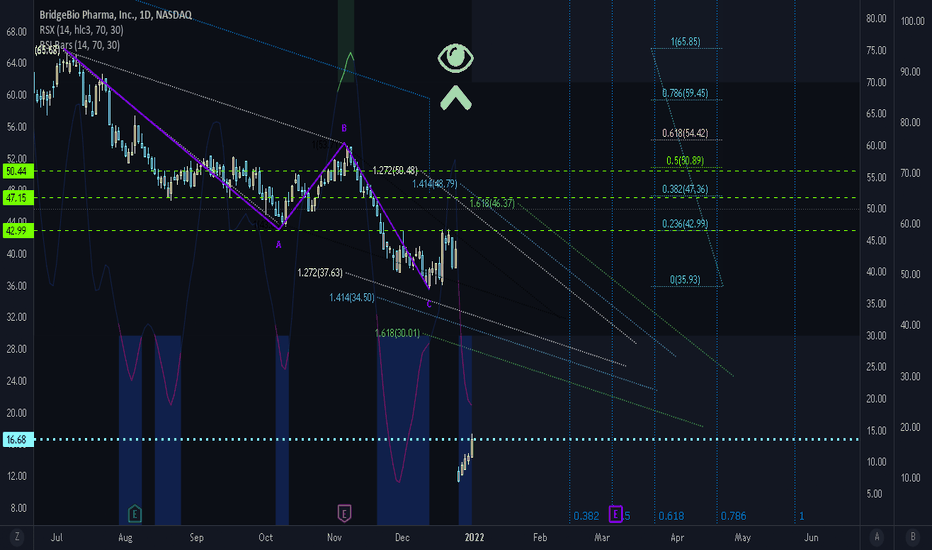Click the 50.44 green price label
The image size is (932, 550).
click(17, 171)
